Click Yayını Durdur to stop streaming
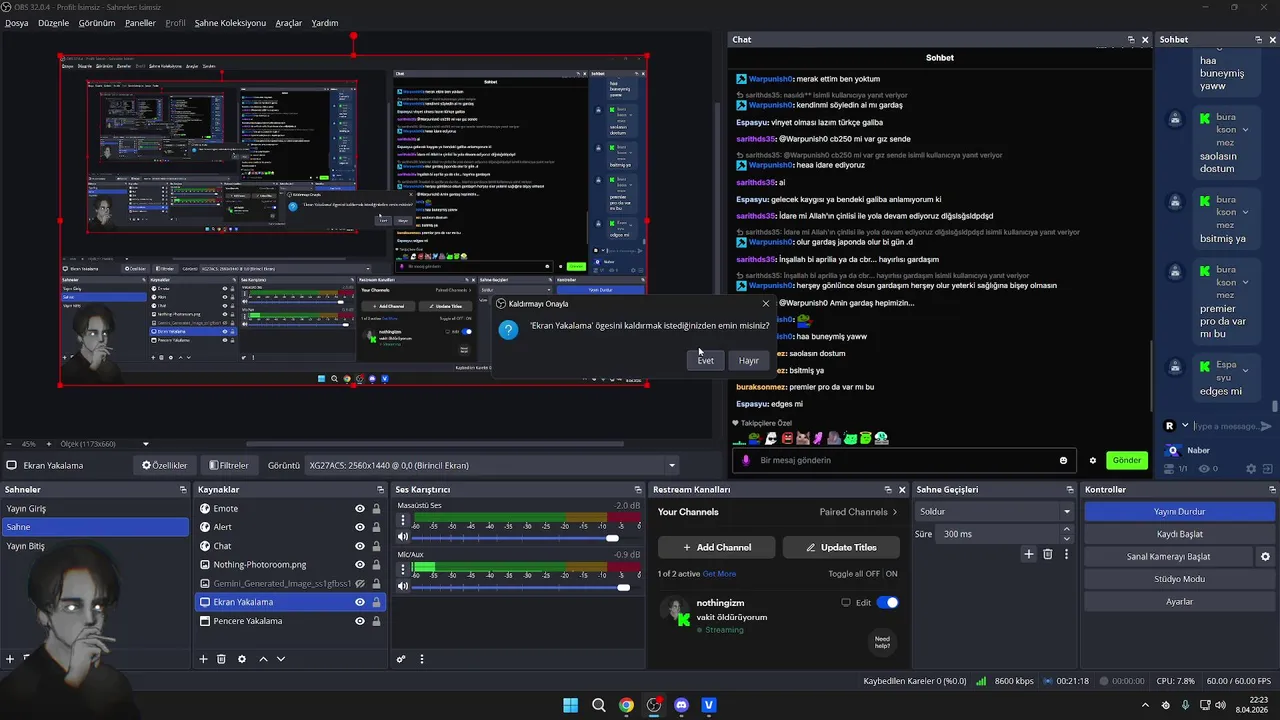Screen dimensions: 1280x720 click(1180, 511)
